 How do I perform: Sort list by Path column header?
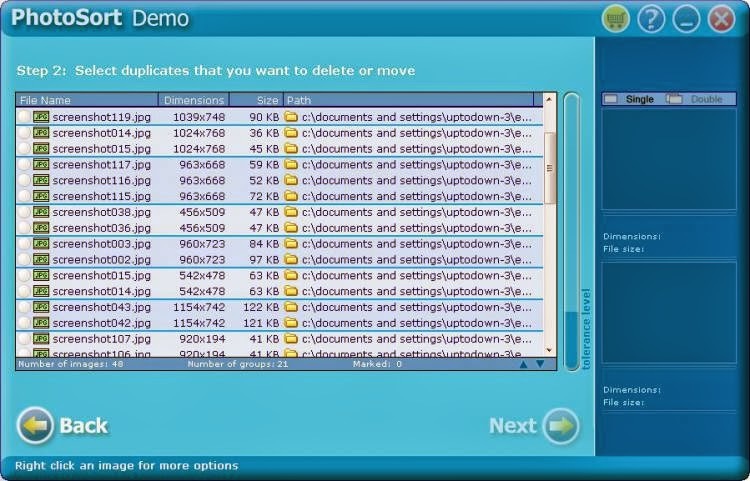(408, 100)
